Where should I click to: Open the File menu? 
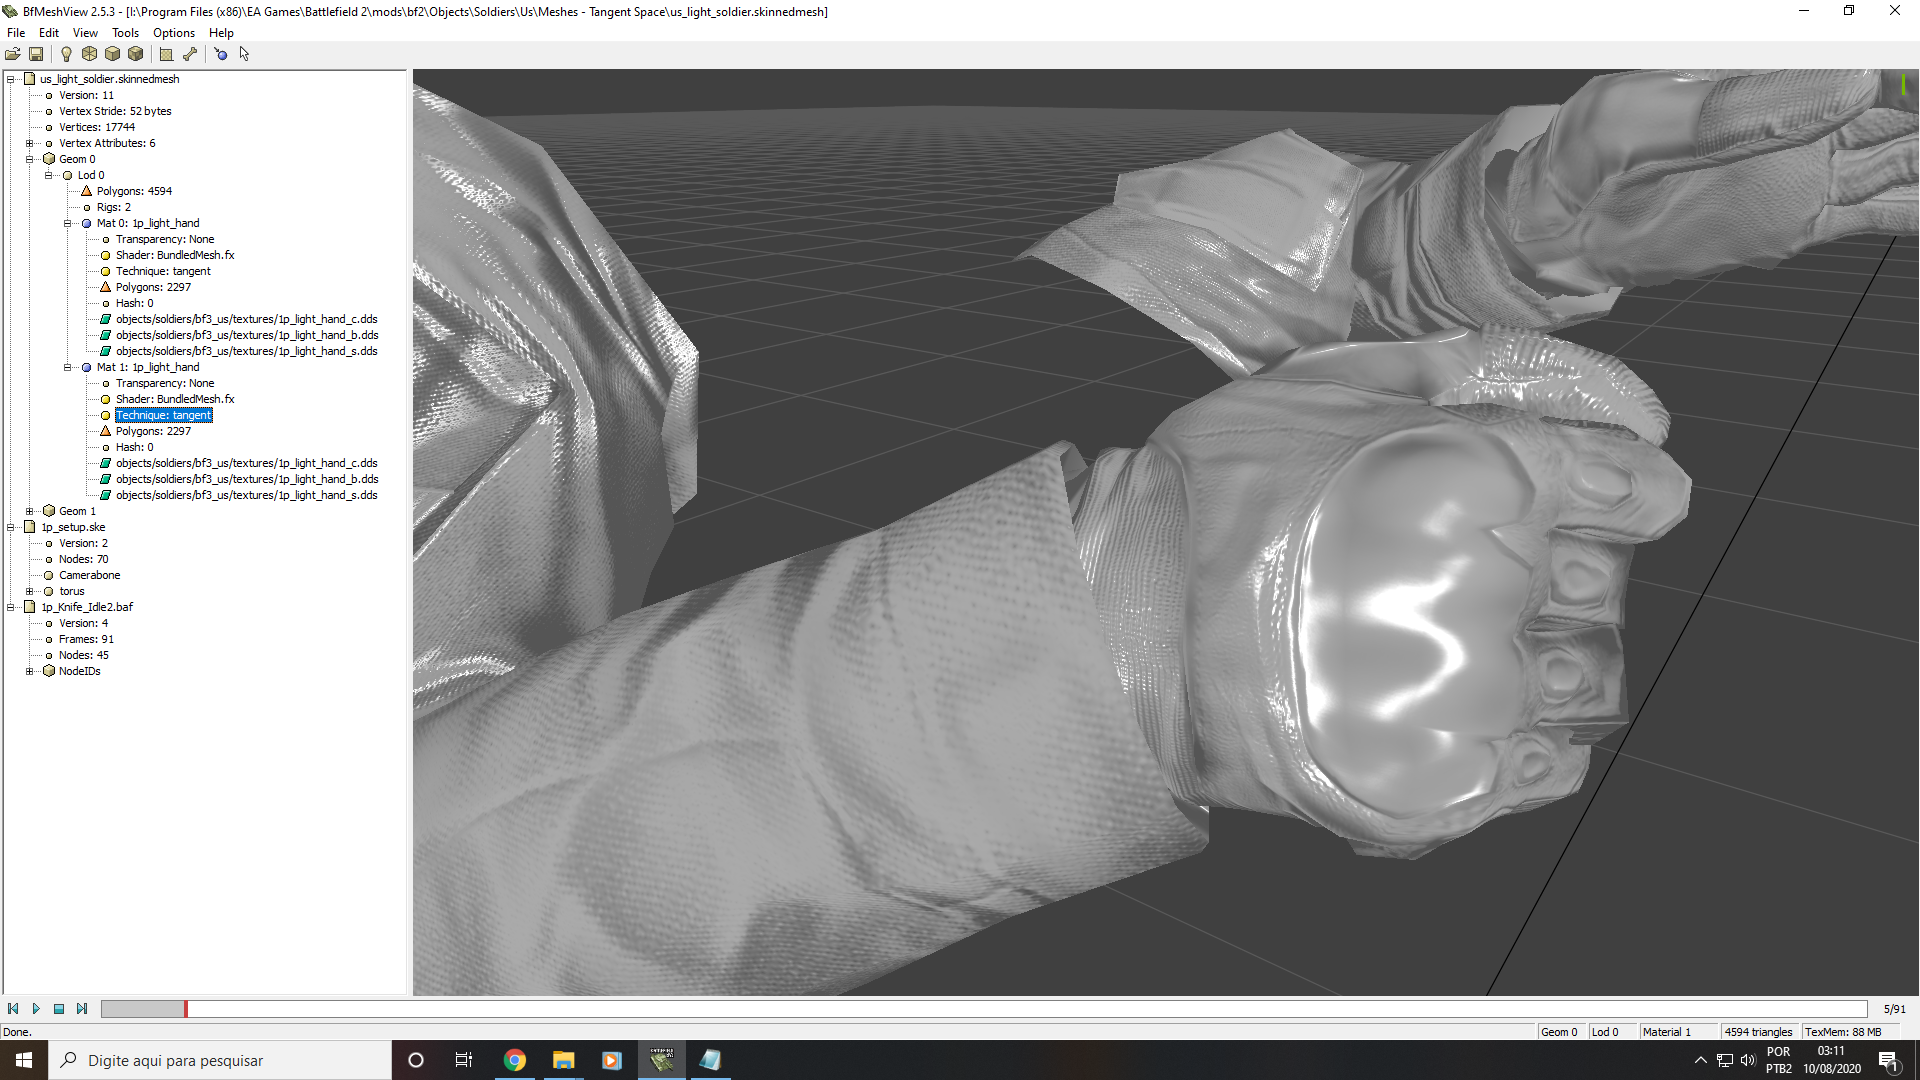point(16,33)
